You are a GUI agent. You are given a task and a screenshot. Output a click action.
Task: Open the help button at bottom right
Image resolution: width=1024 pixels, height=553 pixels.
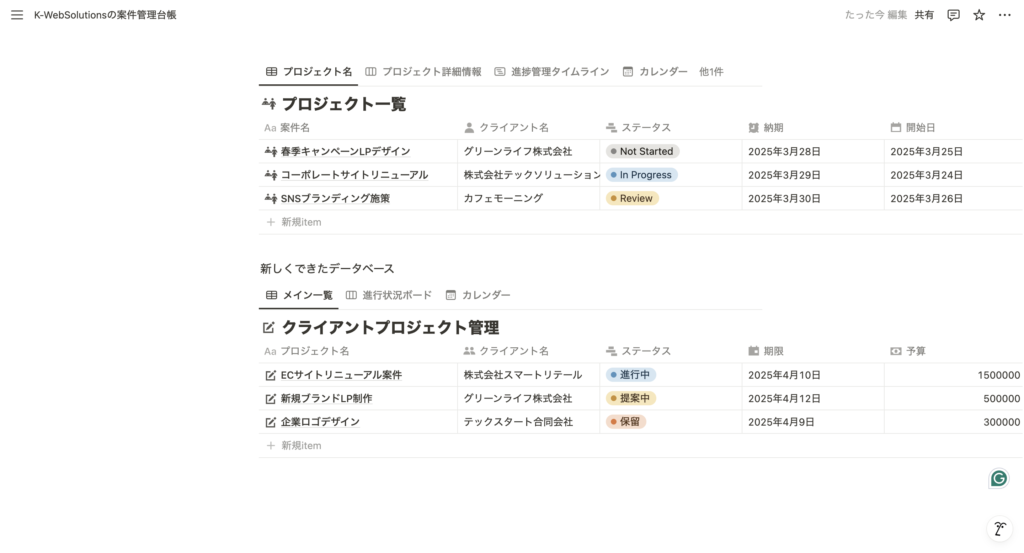[x=998, y=529]
